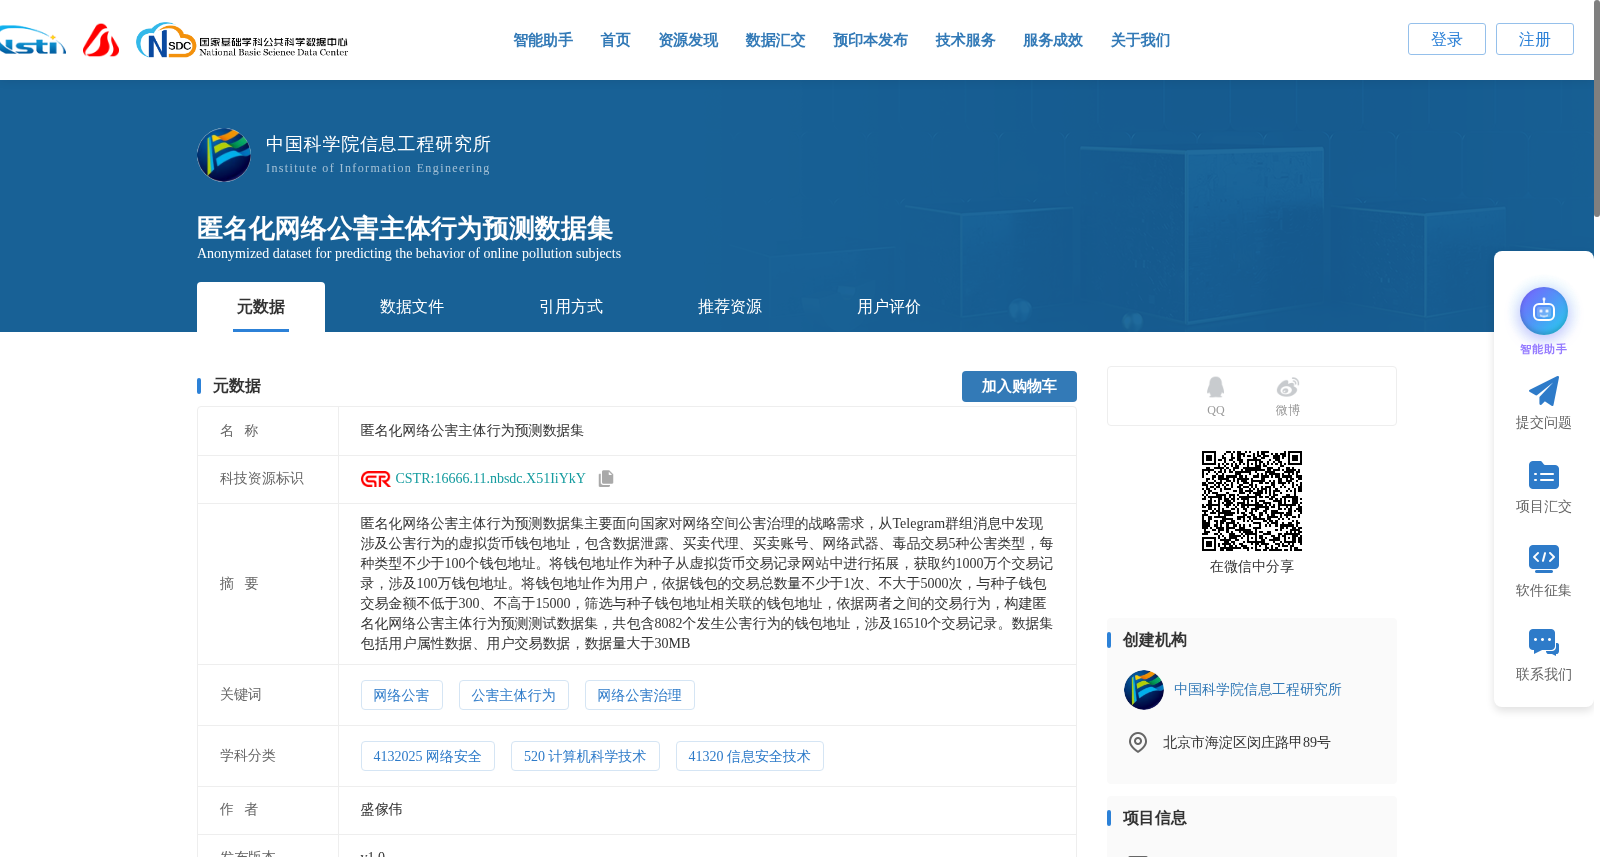Click the 创建机构 section heading

click(x=1154, y=640)
